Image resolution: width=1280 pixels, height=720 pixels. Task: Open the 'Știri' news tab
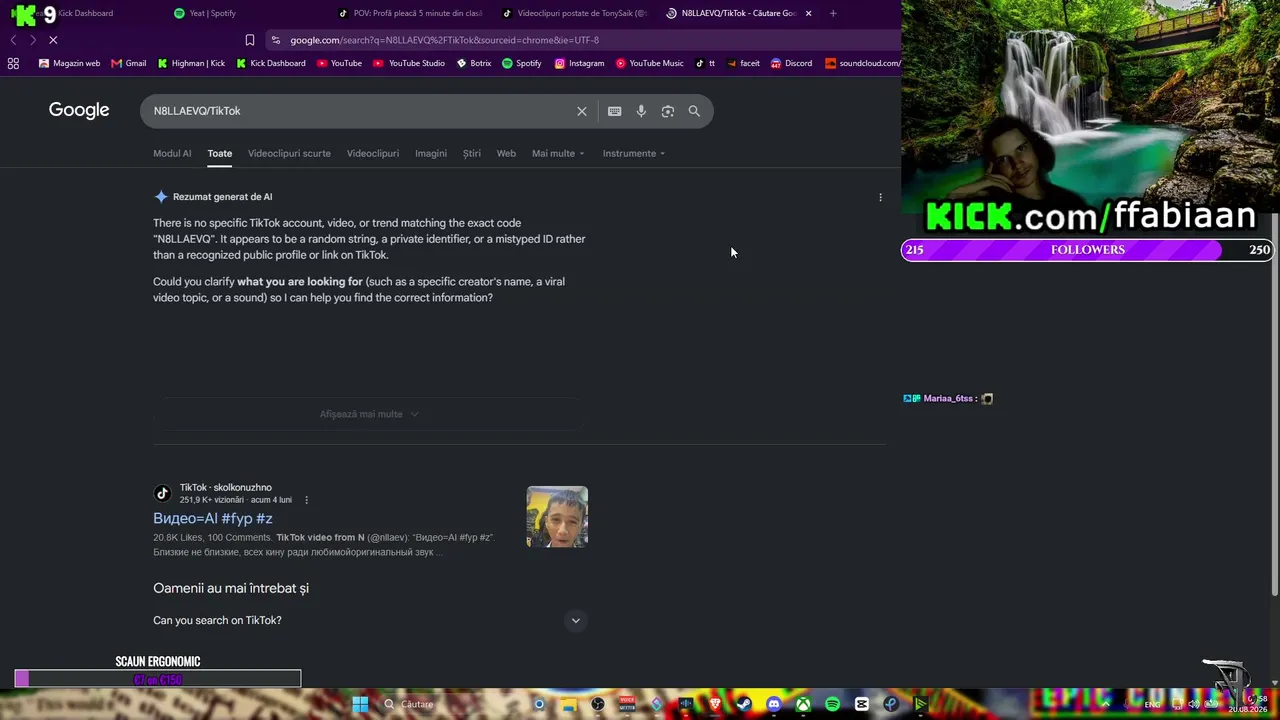[x=472, y=153]
